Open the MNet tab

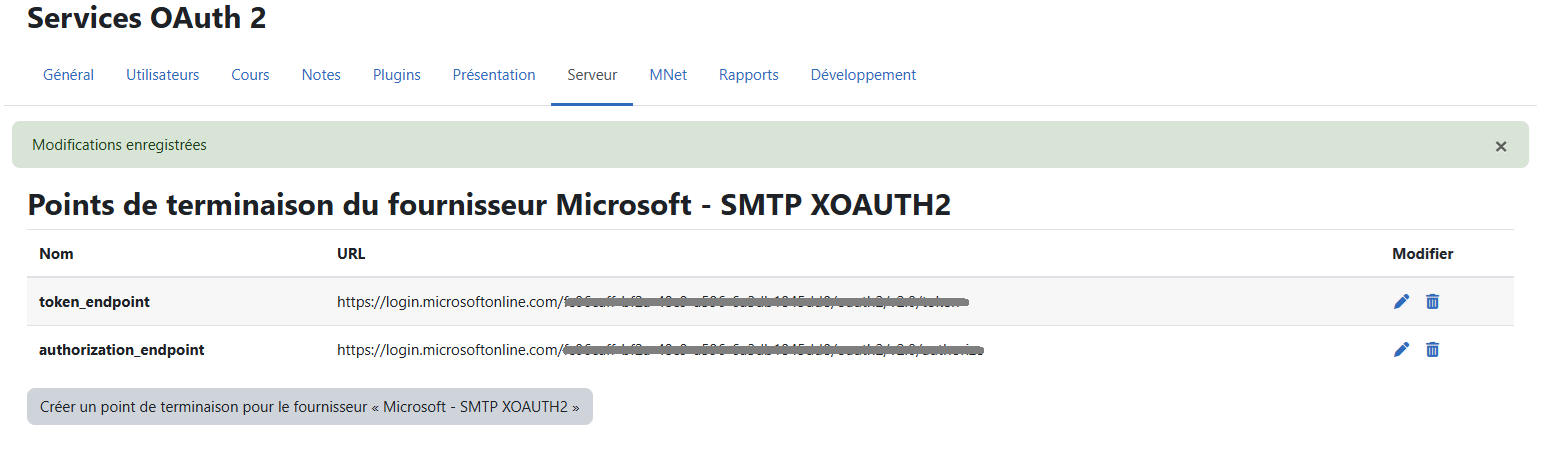(x=668, y=75)
